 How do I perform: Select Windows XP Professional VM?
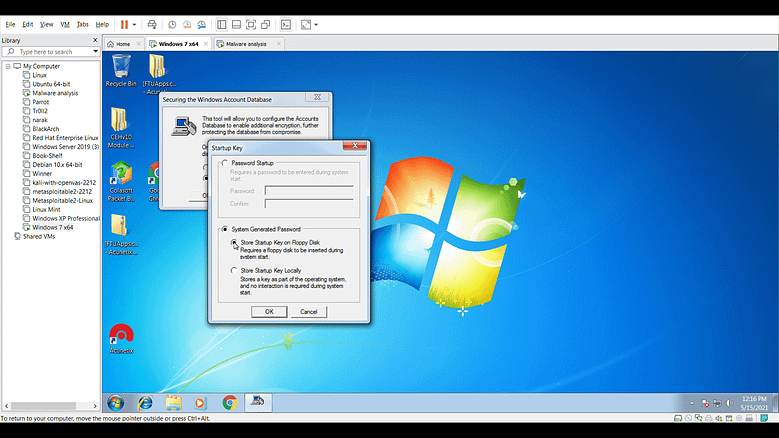coord(66,219)
